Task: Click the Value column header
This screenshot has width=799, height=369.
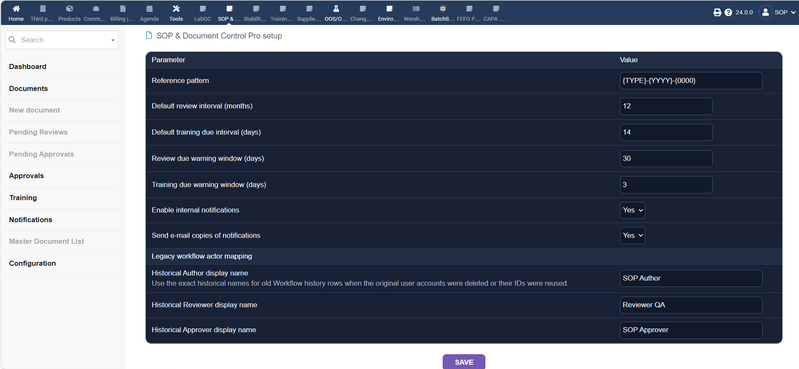Action: 628,60
